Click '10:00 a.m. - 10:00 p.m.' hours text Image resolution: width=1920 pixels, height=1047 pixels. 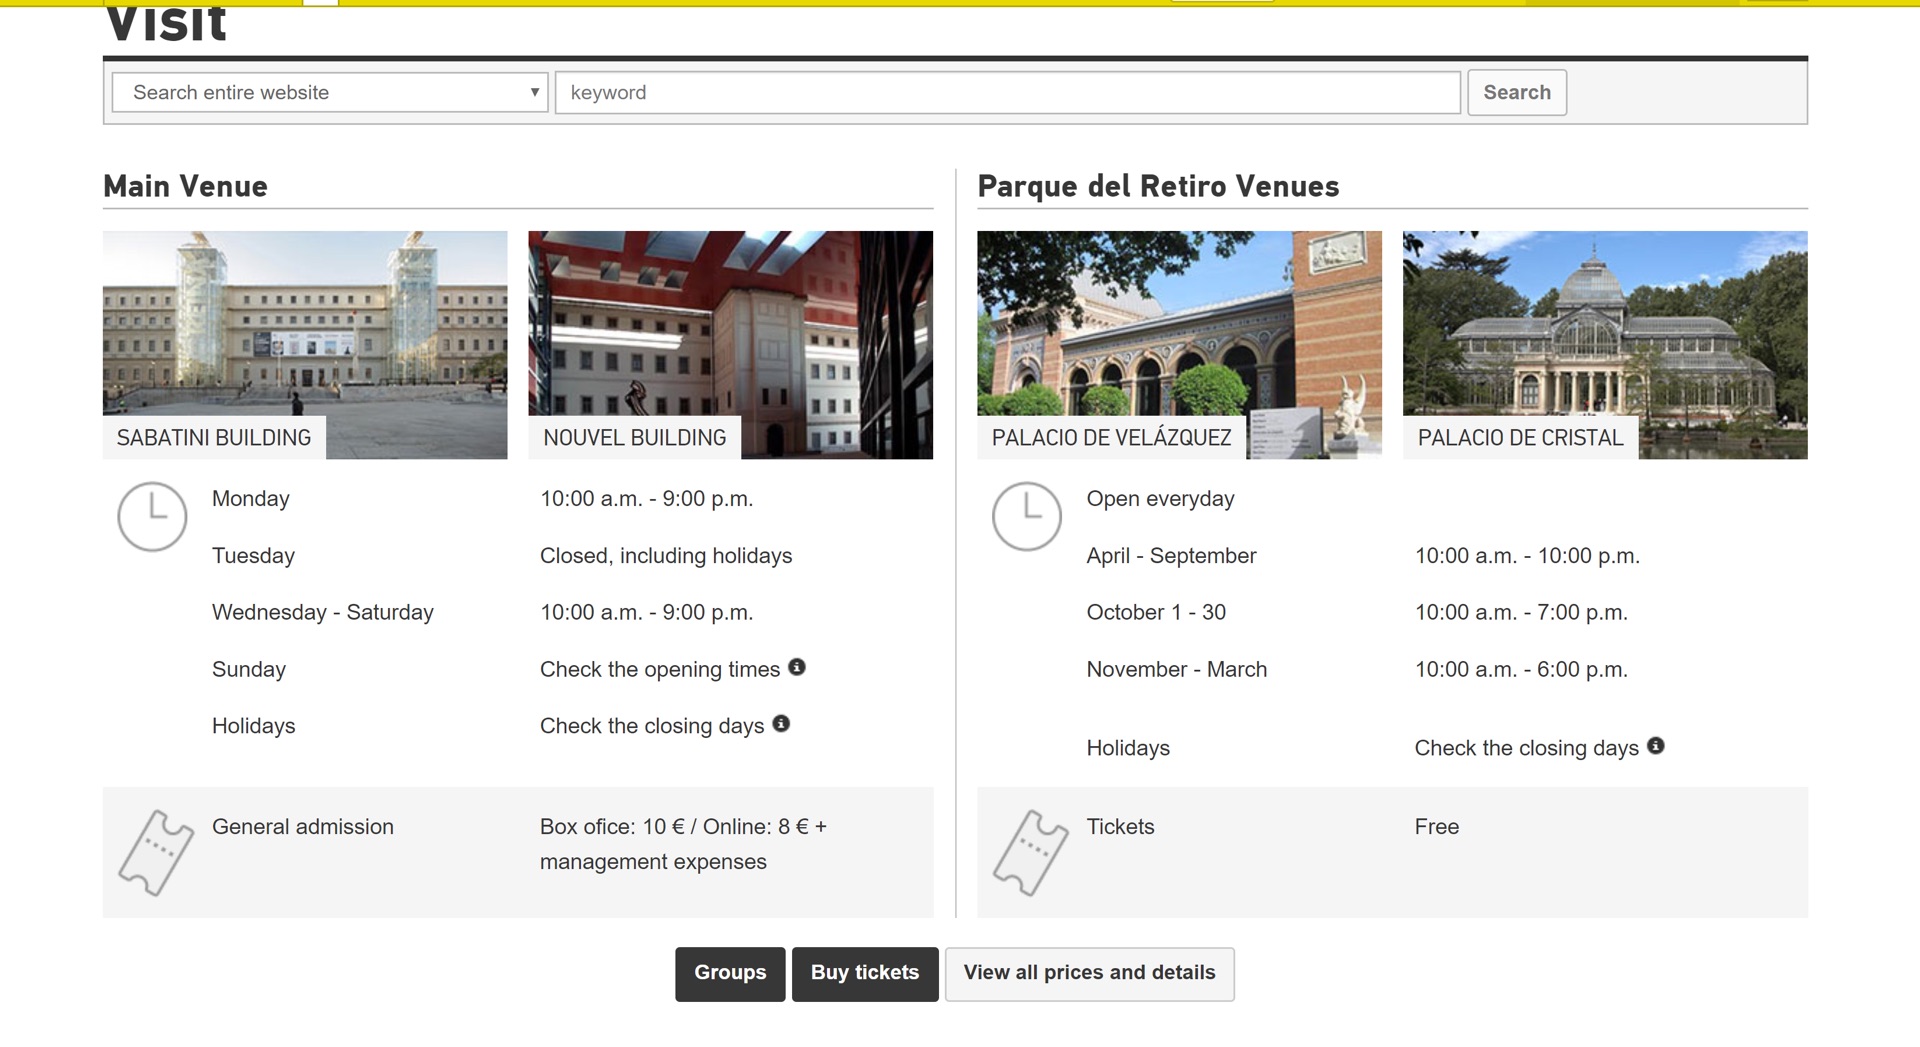1527,556
